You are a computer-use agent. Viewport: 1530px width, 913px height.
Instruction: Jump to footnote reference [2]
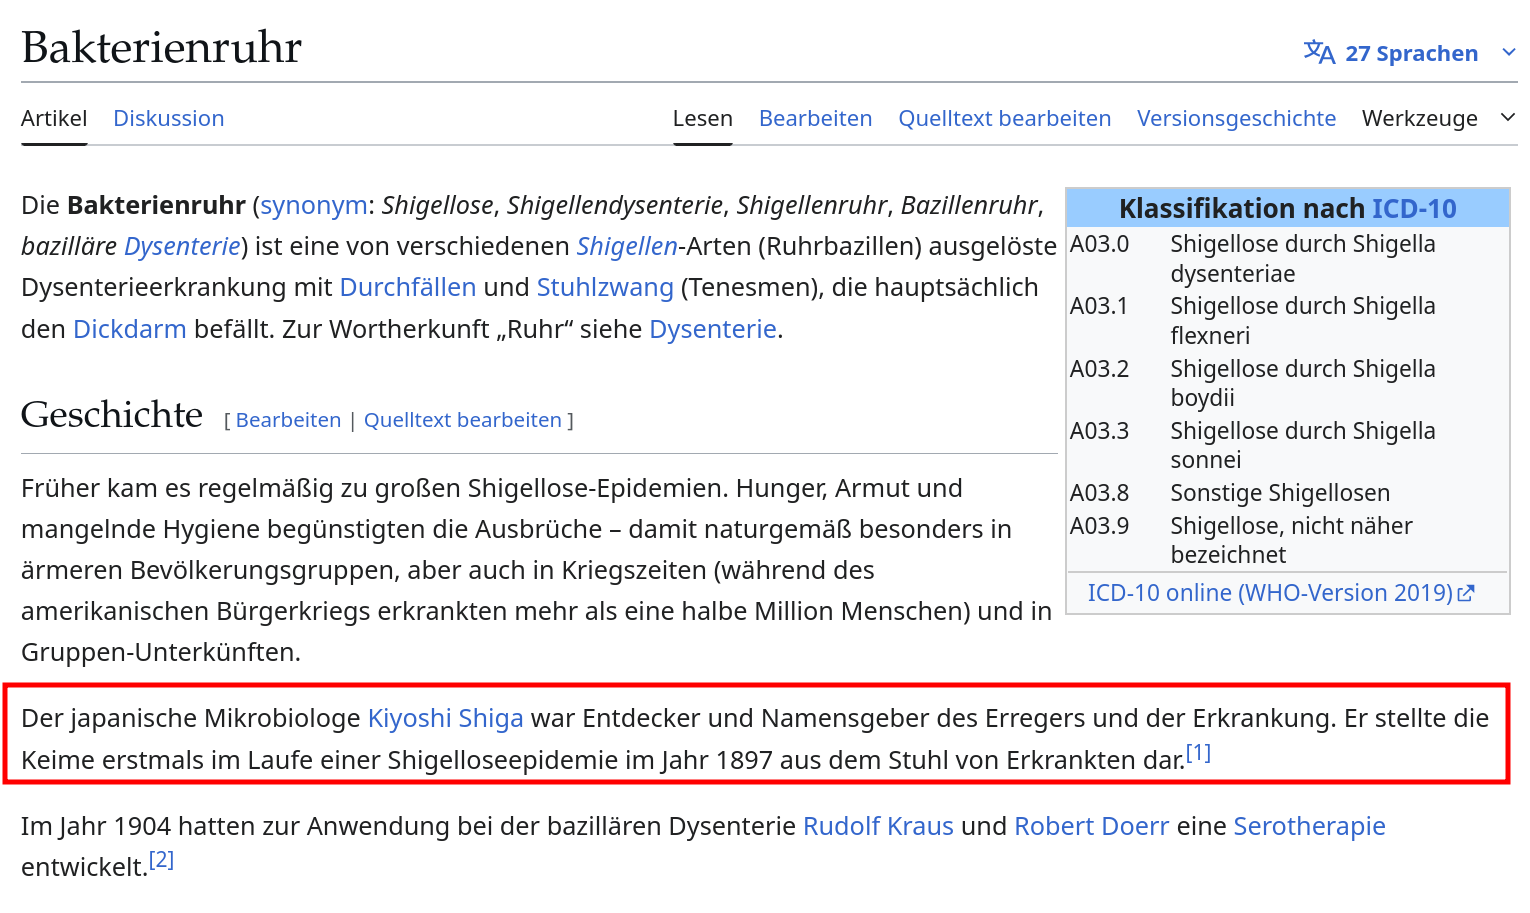(x=161, y=860)
